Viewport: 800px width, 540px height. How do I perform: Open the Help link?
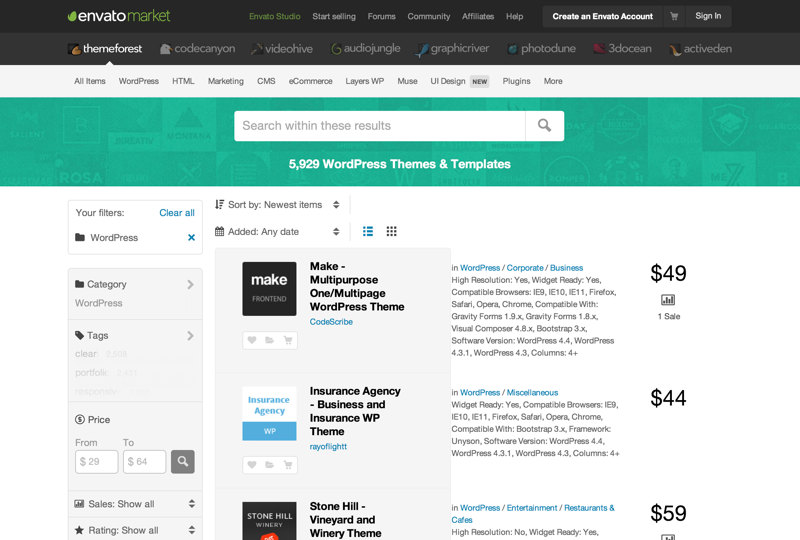coord(514,16)
